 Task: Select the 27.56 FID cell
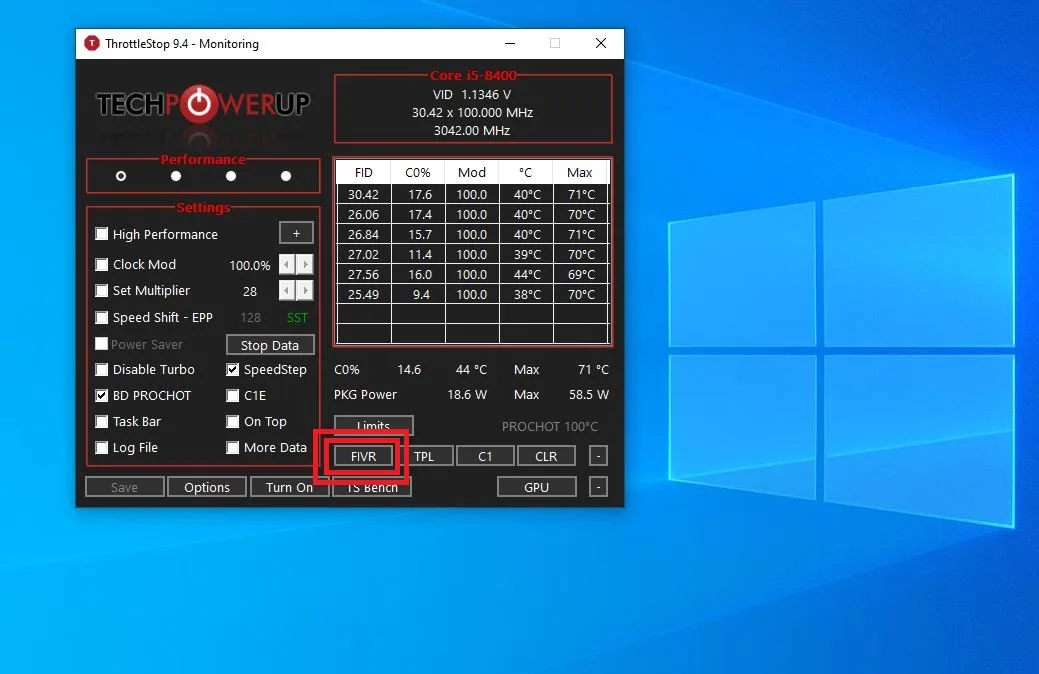coord(364,274)
